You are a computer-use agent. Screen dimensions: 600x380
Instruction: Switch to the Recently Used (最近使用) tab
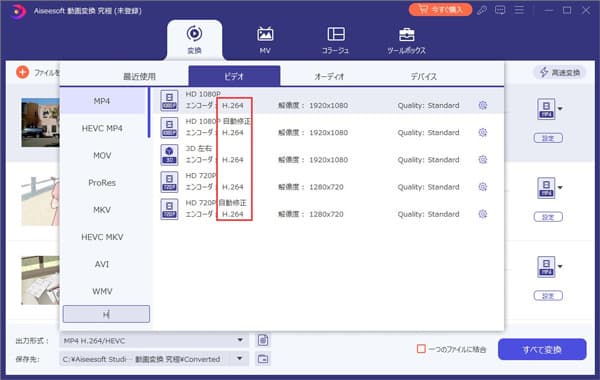pos(139,77)
